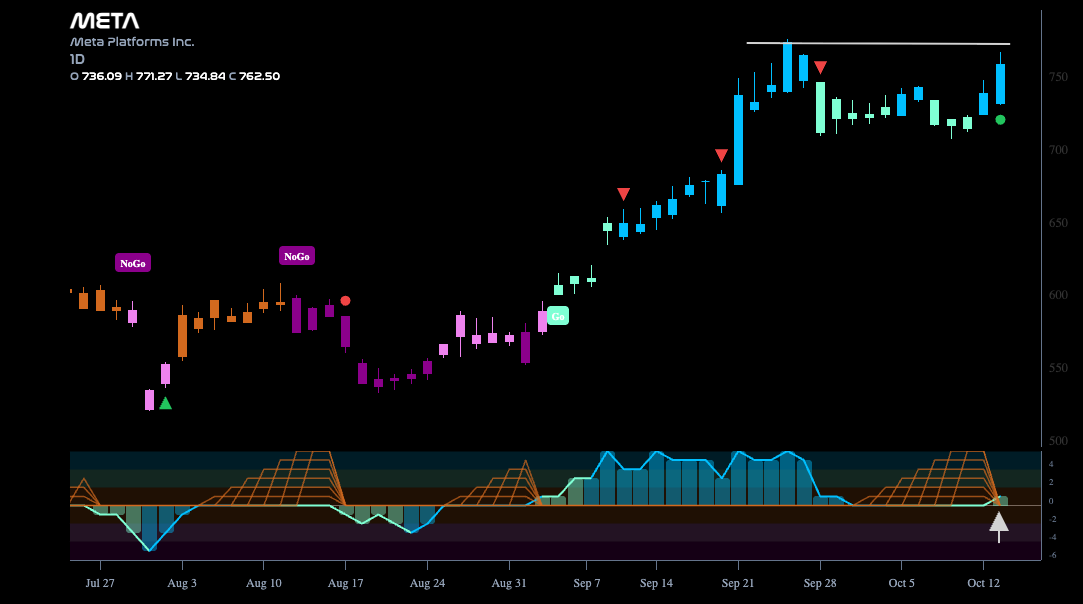Click the high value 771.27
Image resolution: width=1083 pixels, height=604 pixels.
click(x=153, y=76)
